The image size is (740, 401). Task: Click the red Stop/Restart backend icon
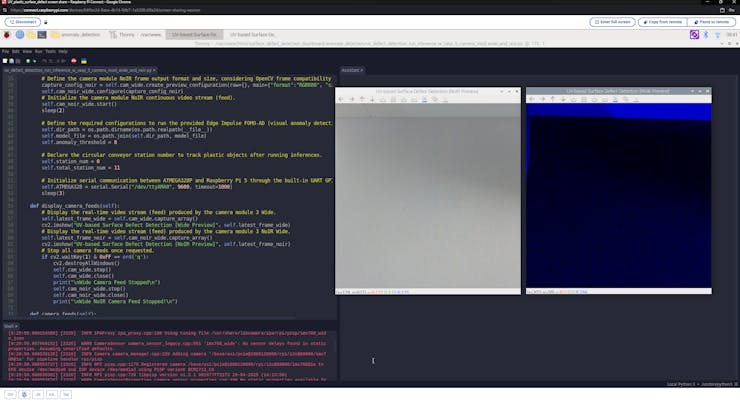coord(74,61)
